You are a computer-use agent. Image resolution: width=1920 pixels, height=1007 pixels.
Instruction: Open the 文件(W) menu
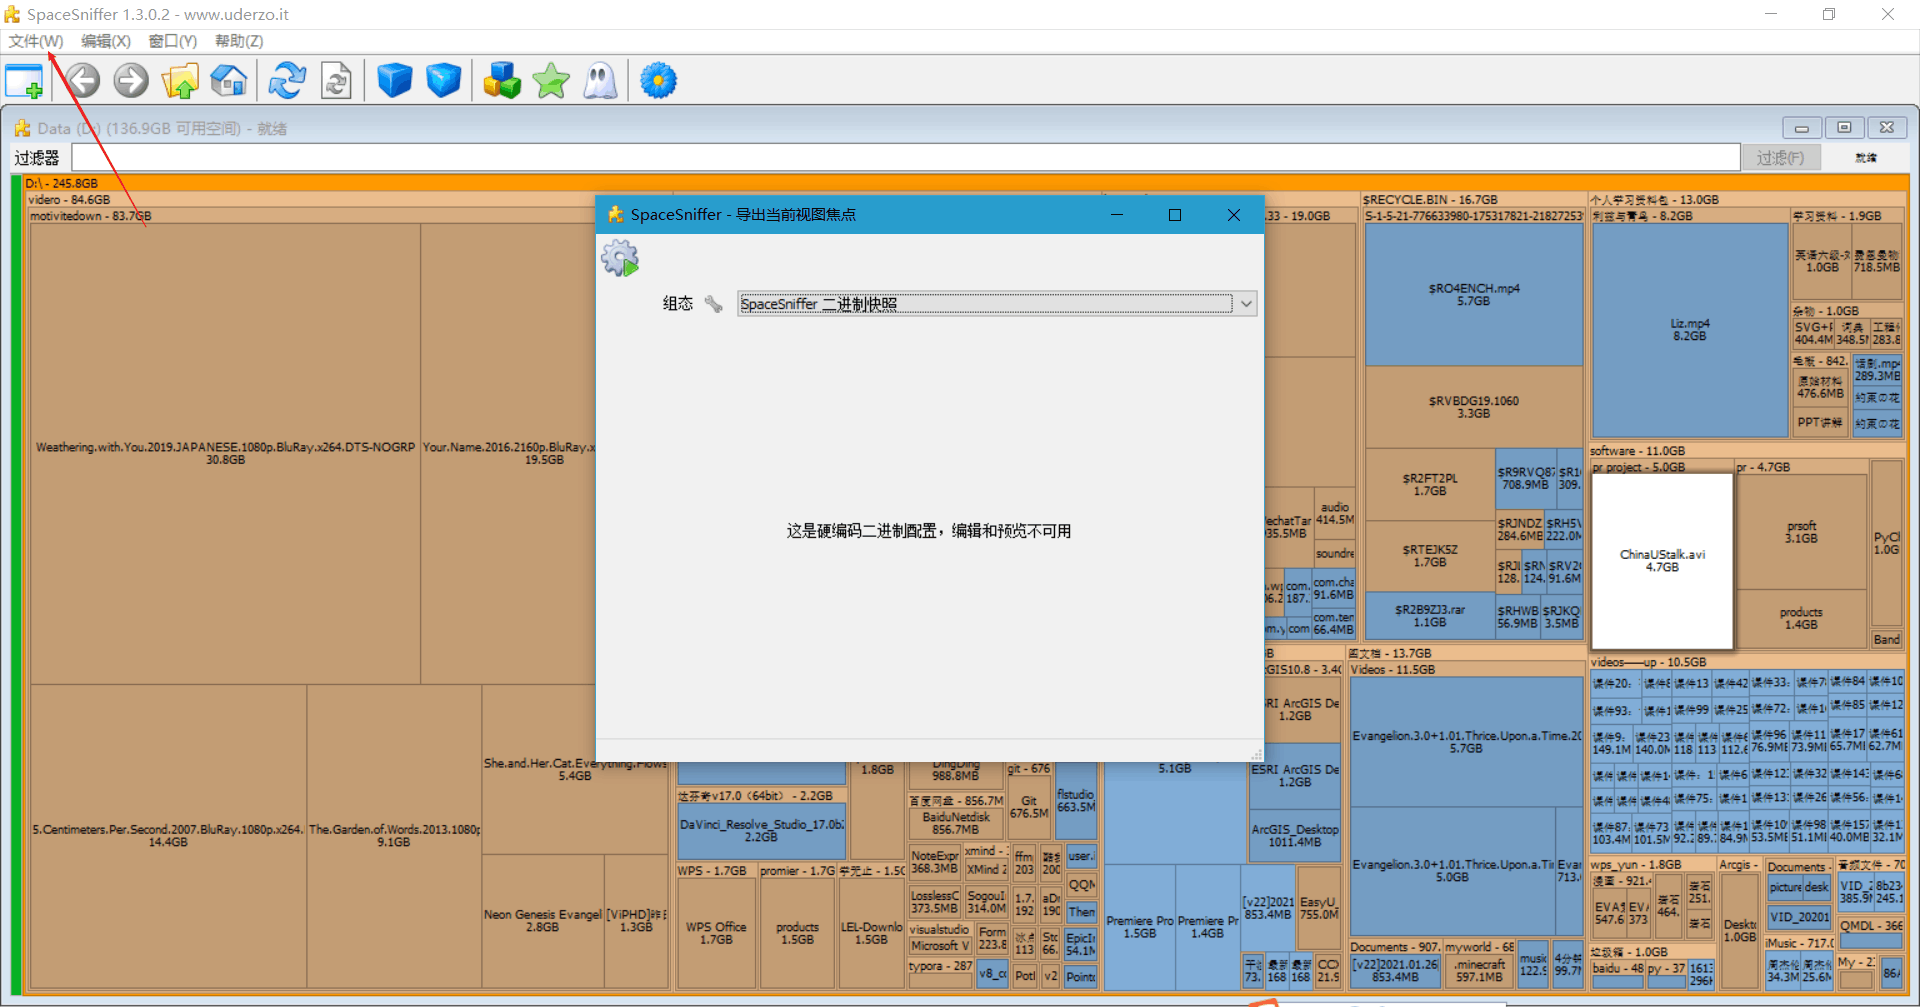(x=36, y=41)
